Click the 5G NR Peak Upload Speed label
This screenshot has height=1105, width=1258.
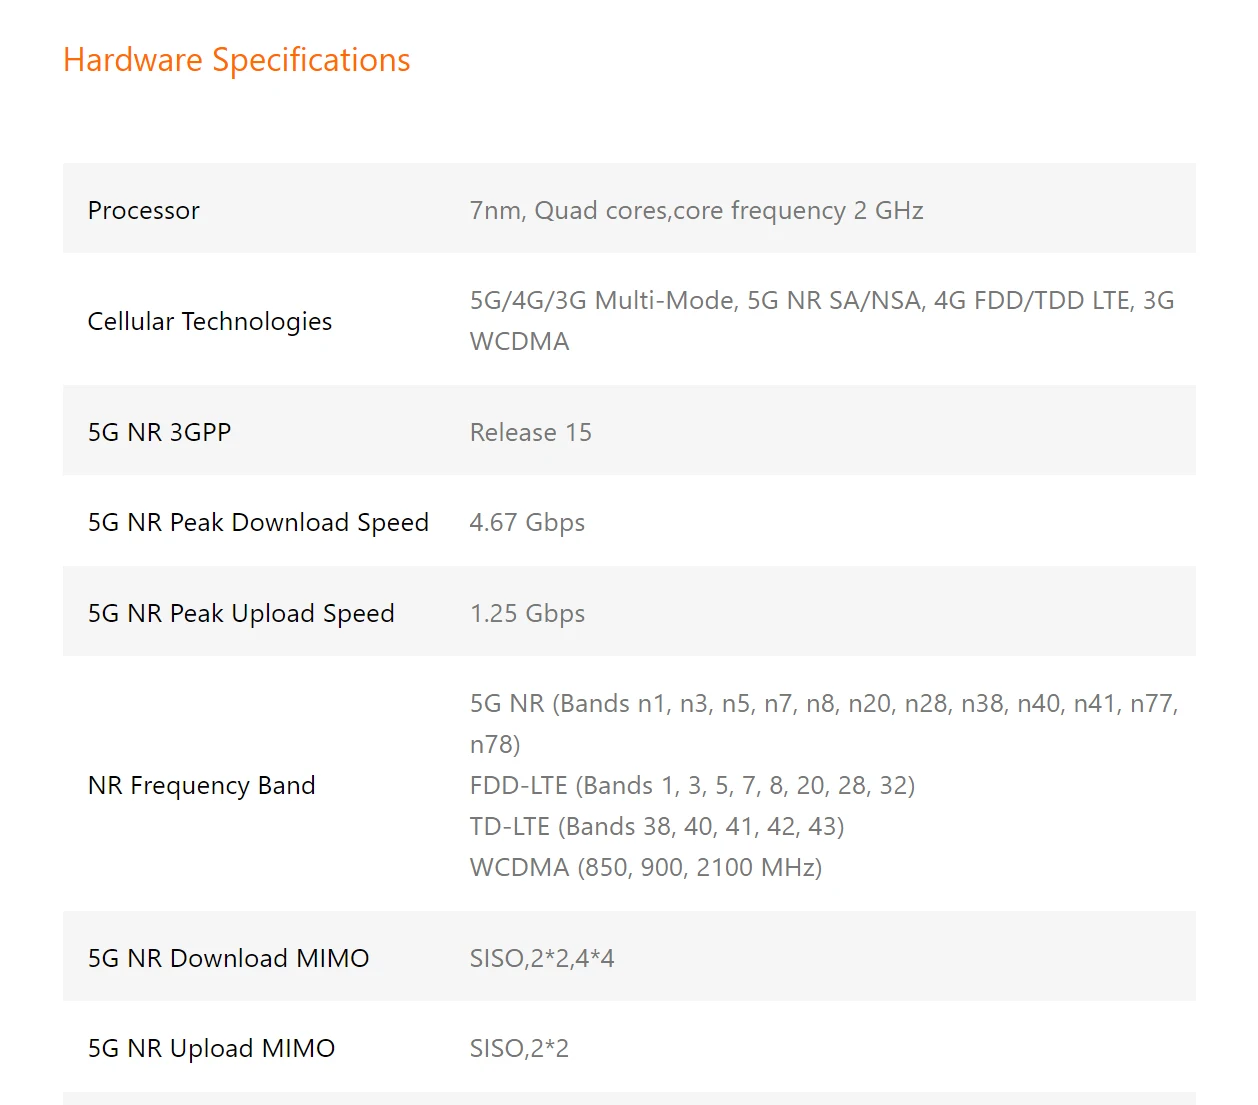tap(241, 613)
